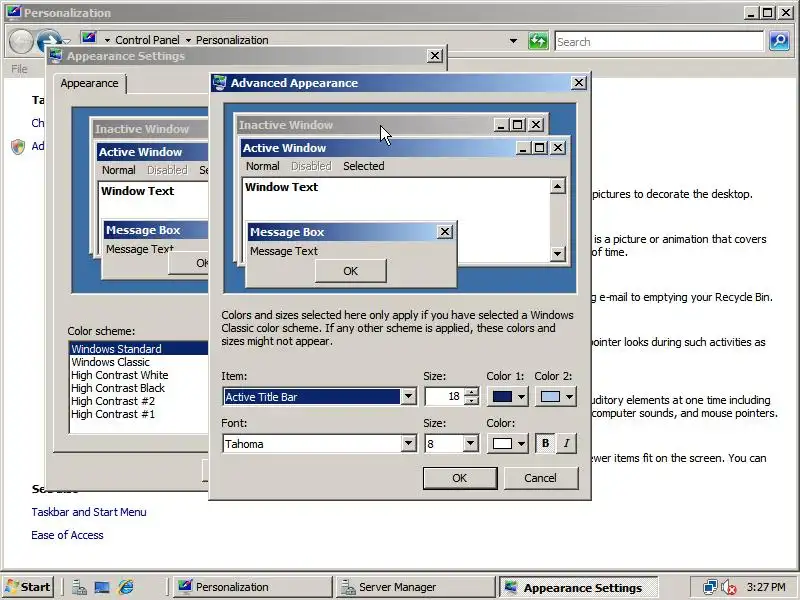800x600 pixels.
Task: Click Normal menu item in advanced preview
Action: tap(263, 166)
